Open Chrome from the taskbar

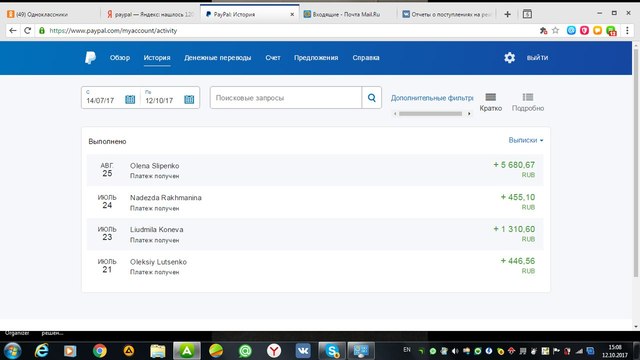[100, 351]
